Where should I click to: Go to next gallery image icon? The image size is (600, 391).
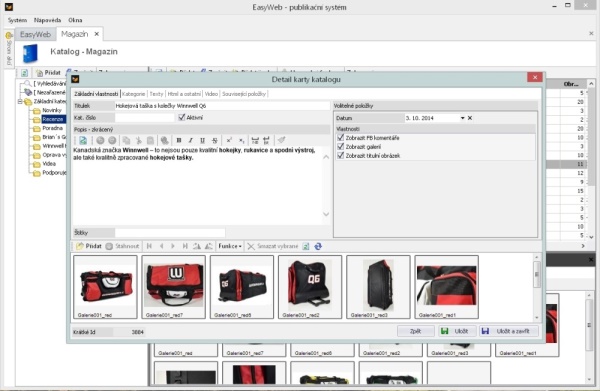173,246
